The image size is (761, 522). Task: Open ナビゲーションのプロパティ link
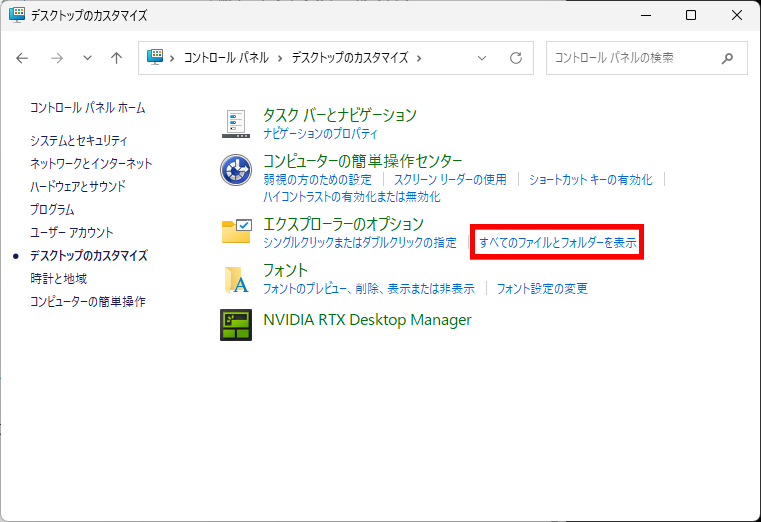click(x=320, y=133)
